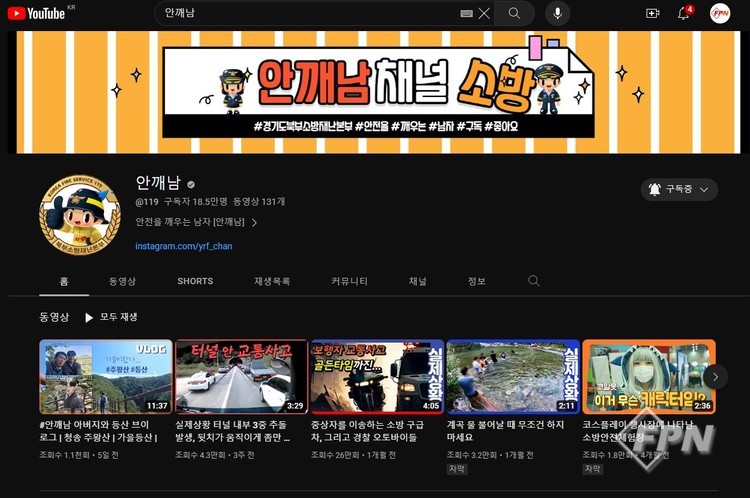750x498 pixels.
Task: Click the 안깨남 channel profile picture
Action: 80,215
